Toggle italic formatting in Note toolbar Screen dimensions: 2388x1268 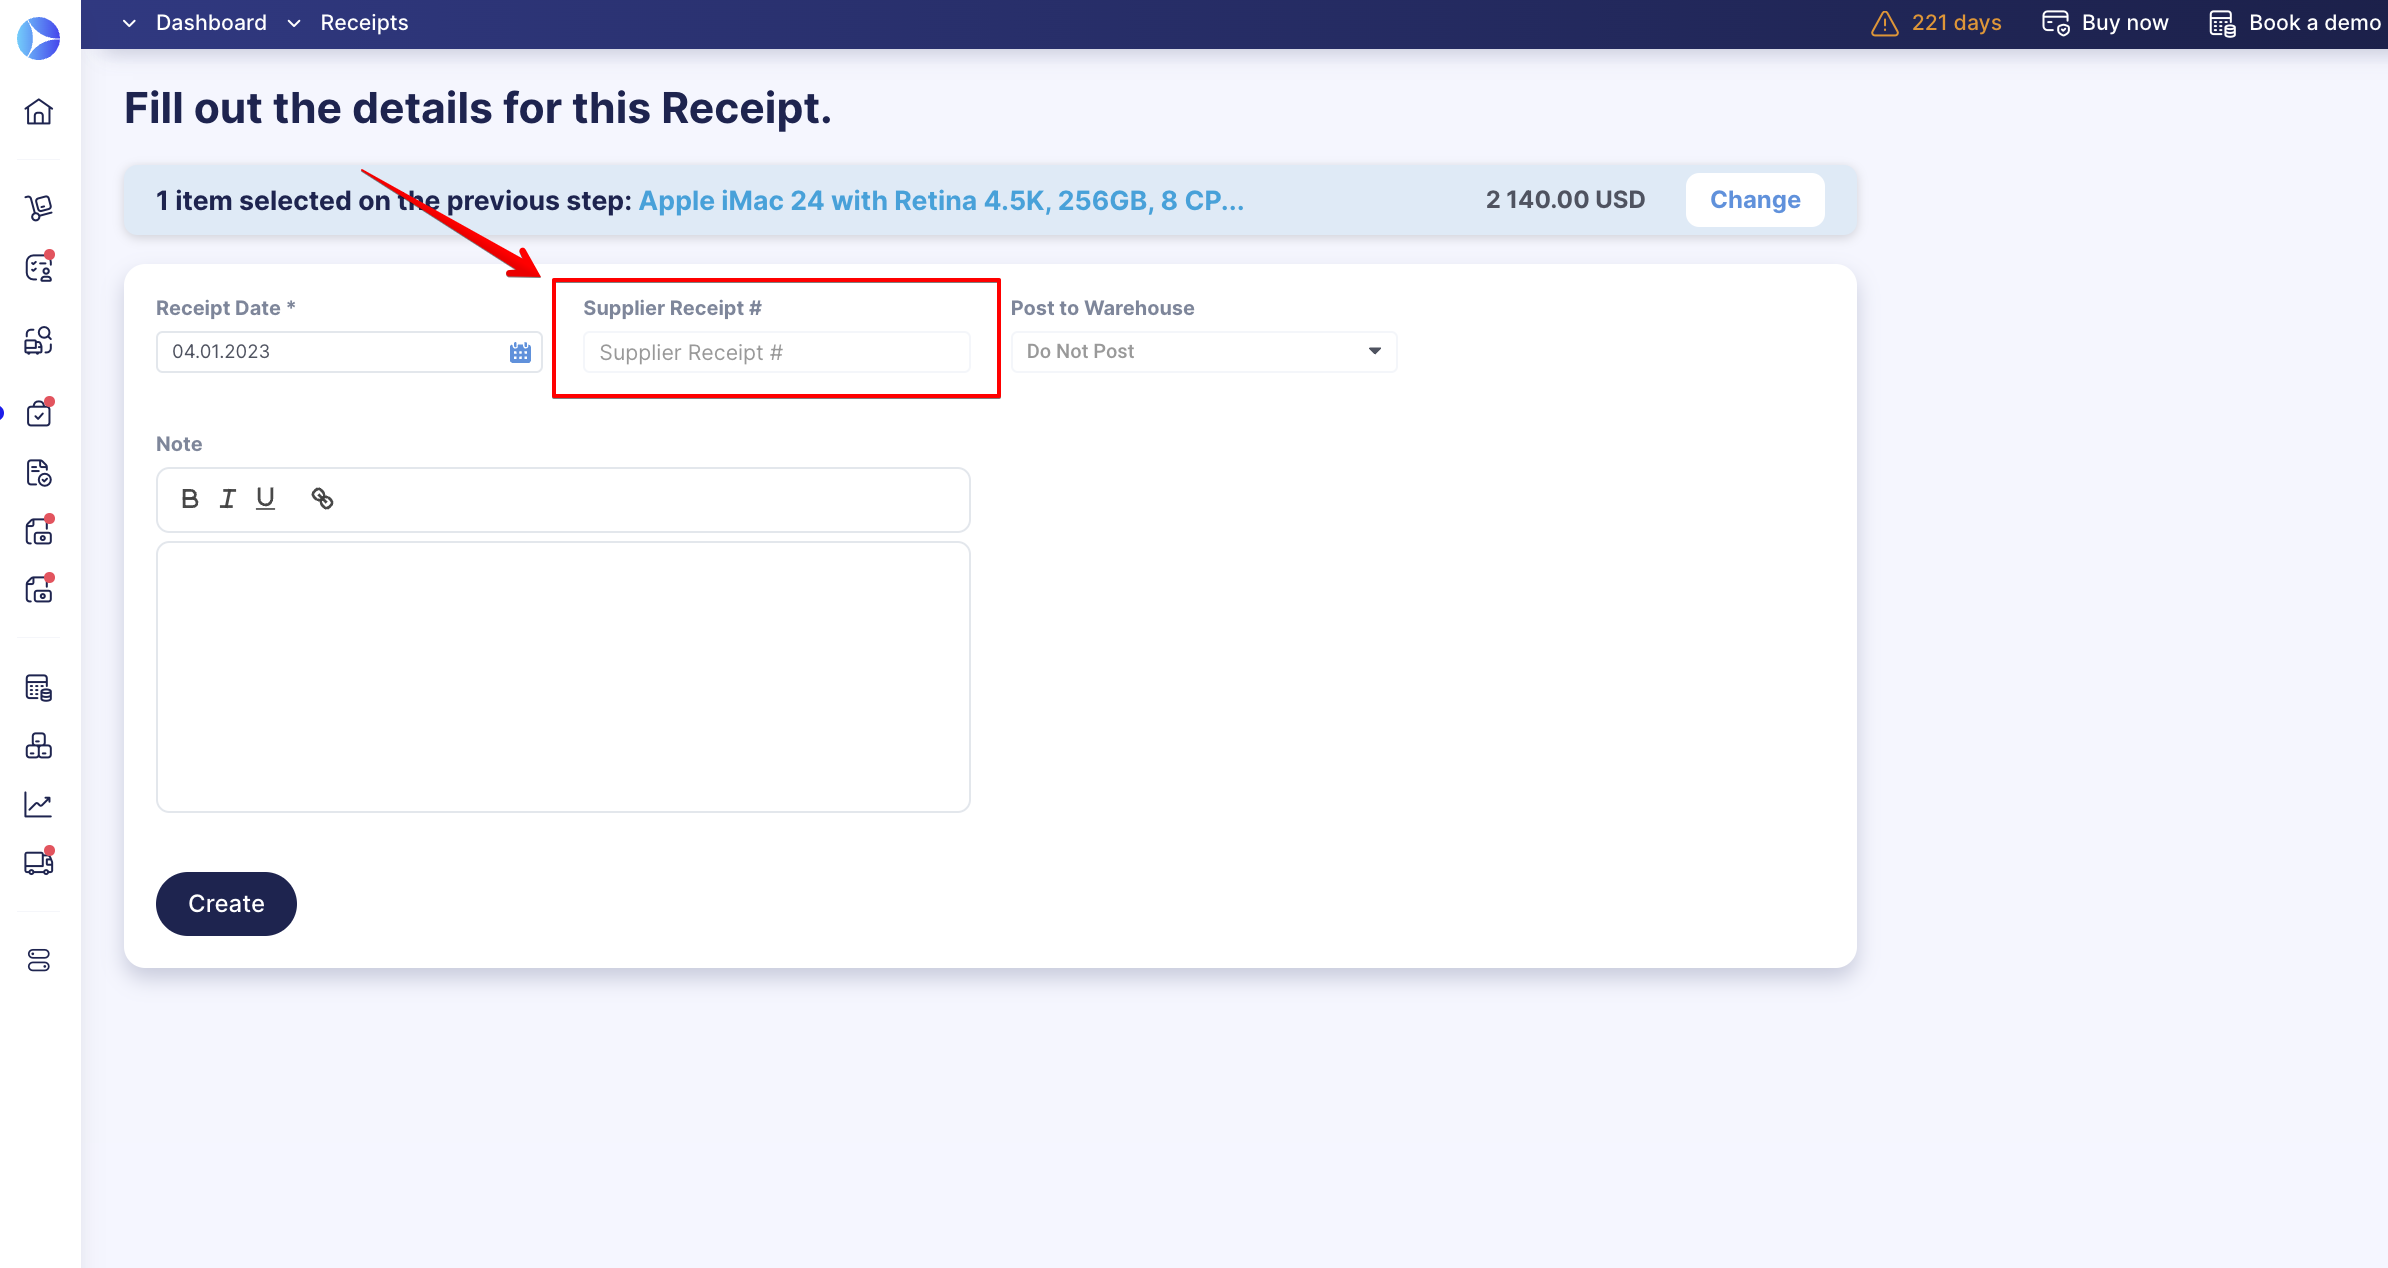click(x=228, y=499)
